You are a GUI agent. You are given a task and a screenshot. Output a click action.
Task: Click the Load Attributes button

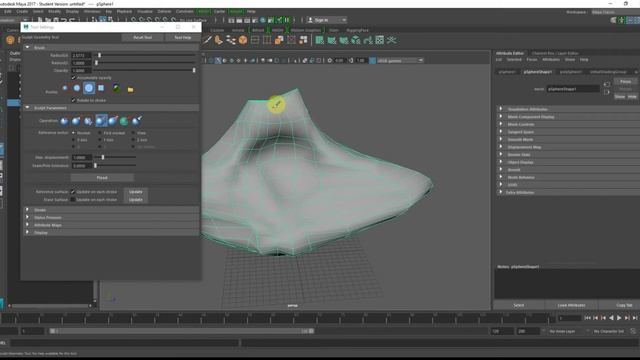571,305
